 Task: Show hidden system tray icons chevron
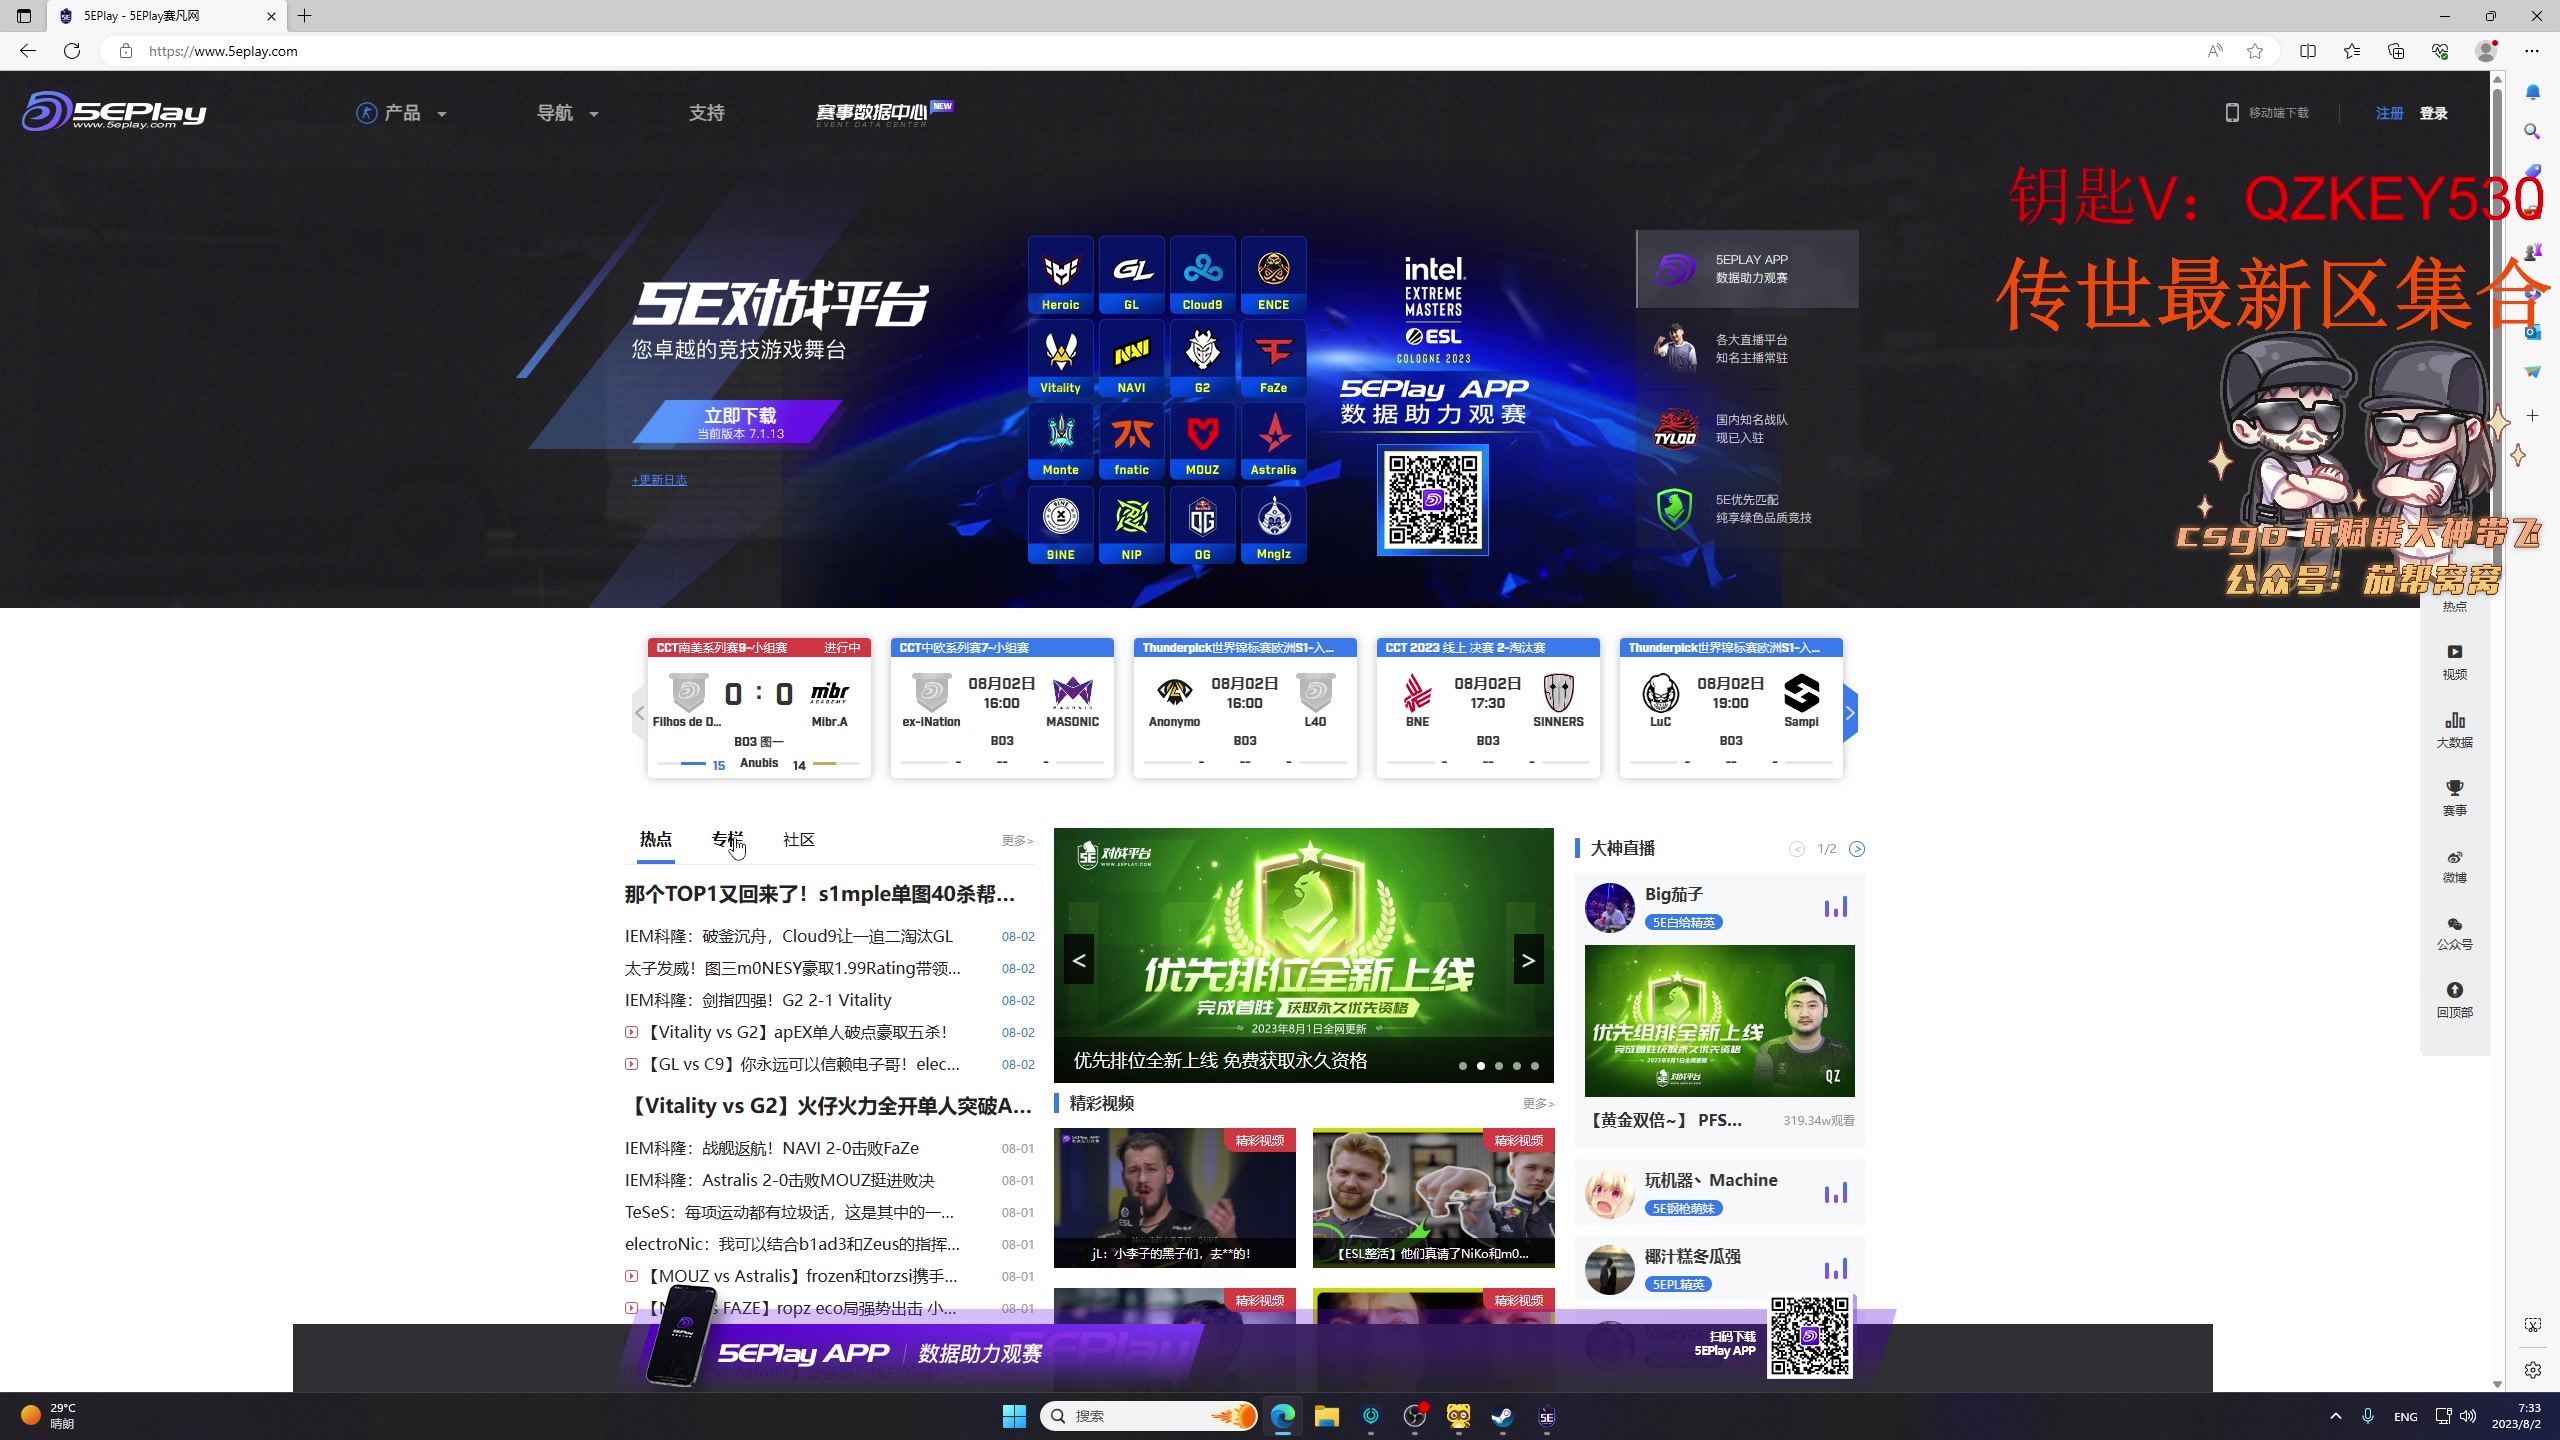point(2336,1416)
